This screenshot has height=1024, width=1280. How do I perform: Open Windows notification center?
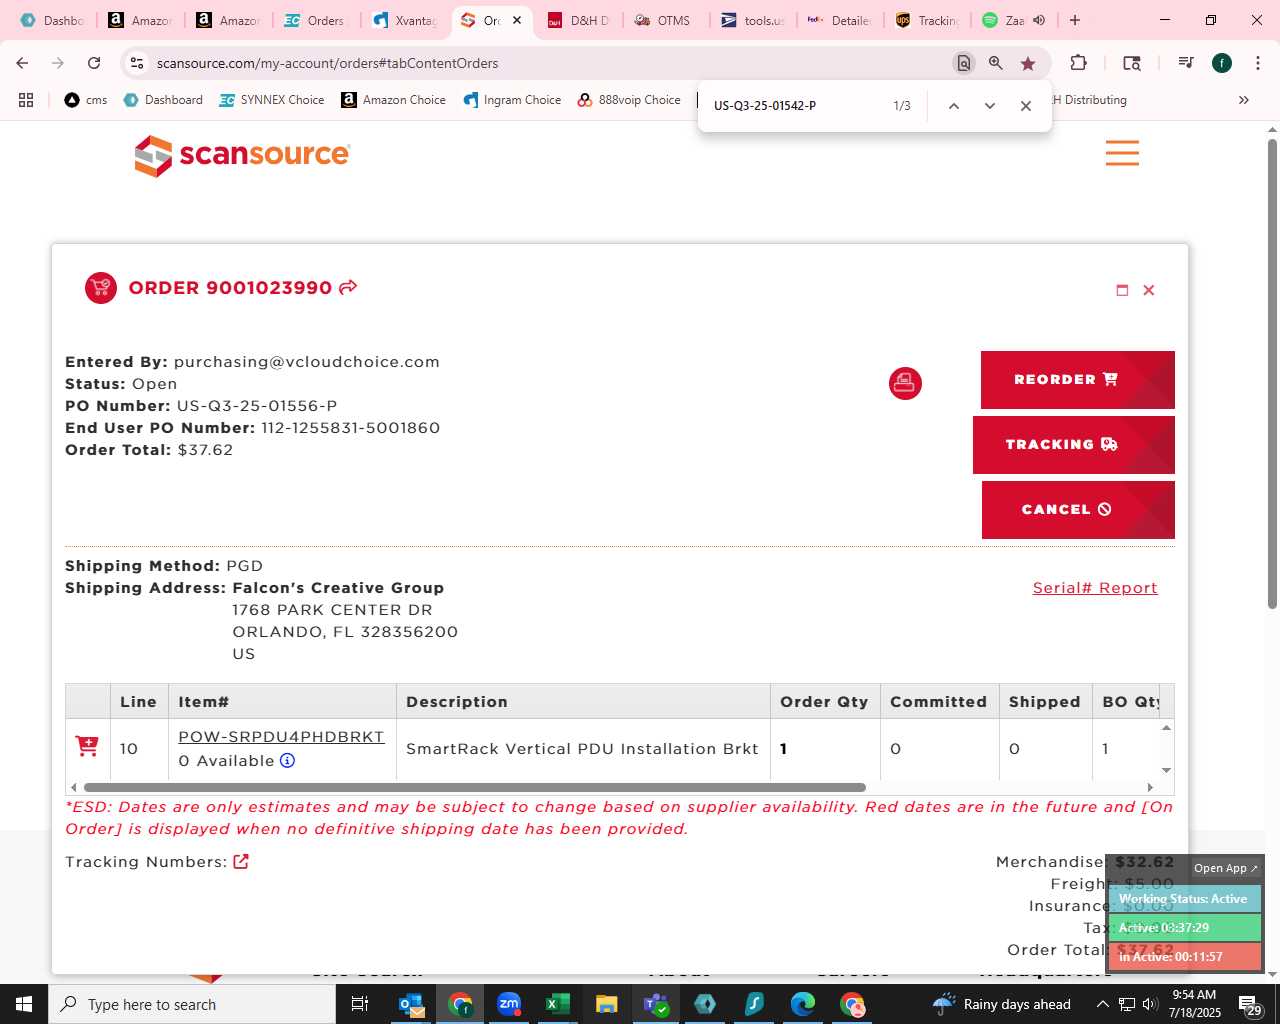[x=1250, y=1004]
